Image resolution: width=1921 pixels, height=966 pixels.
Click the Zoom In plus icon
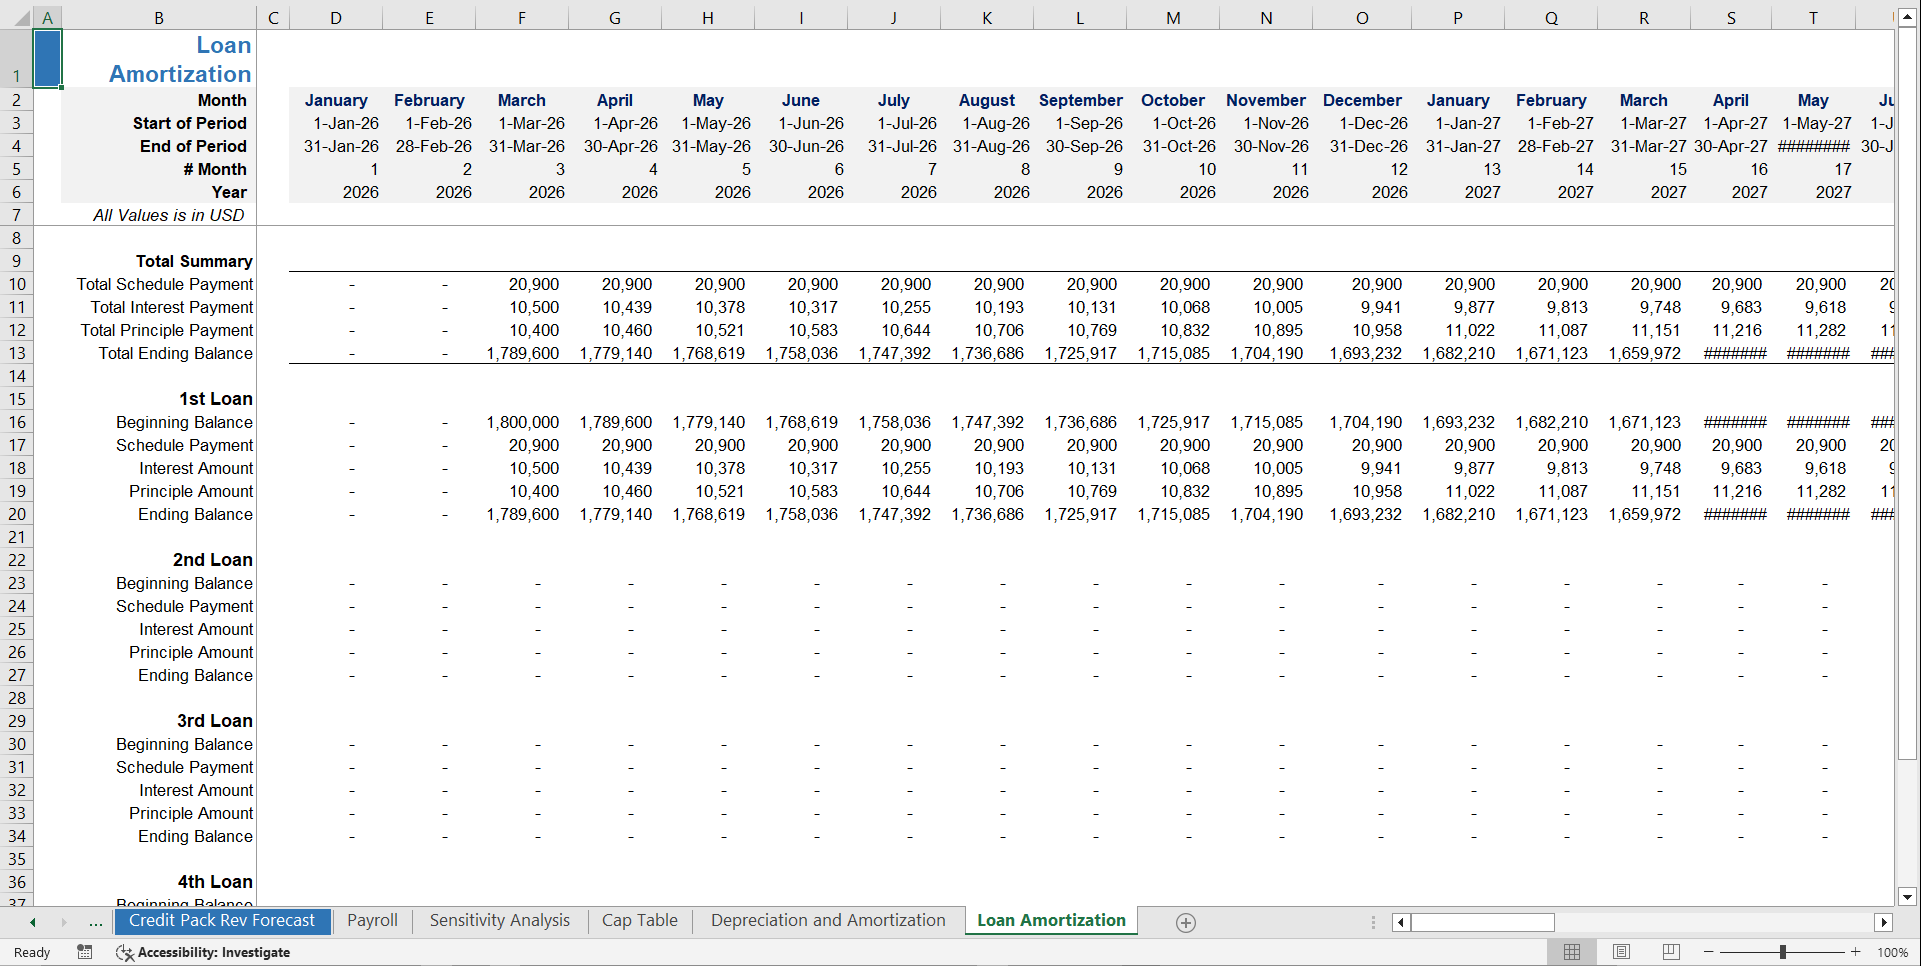[x=1857, y=952]
